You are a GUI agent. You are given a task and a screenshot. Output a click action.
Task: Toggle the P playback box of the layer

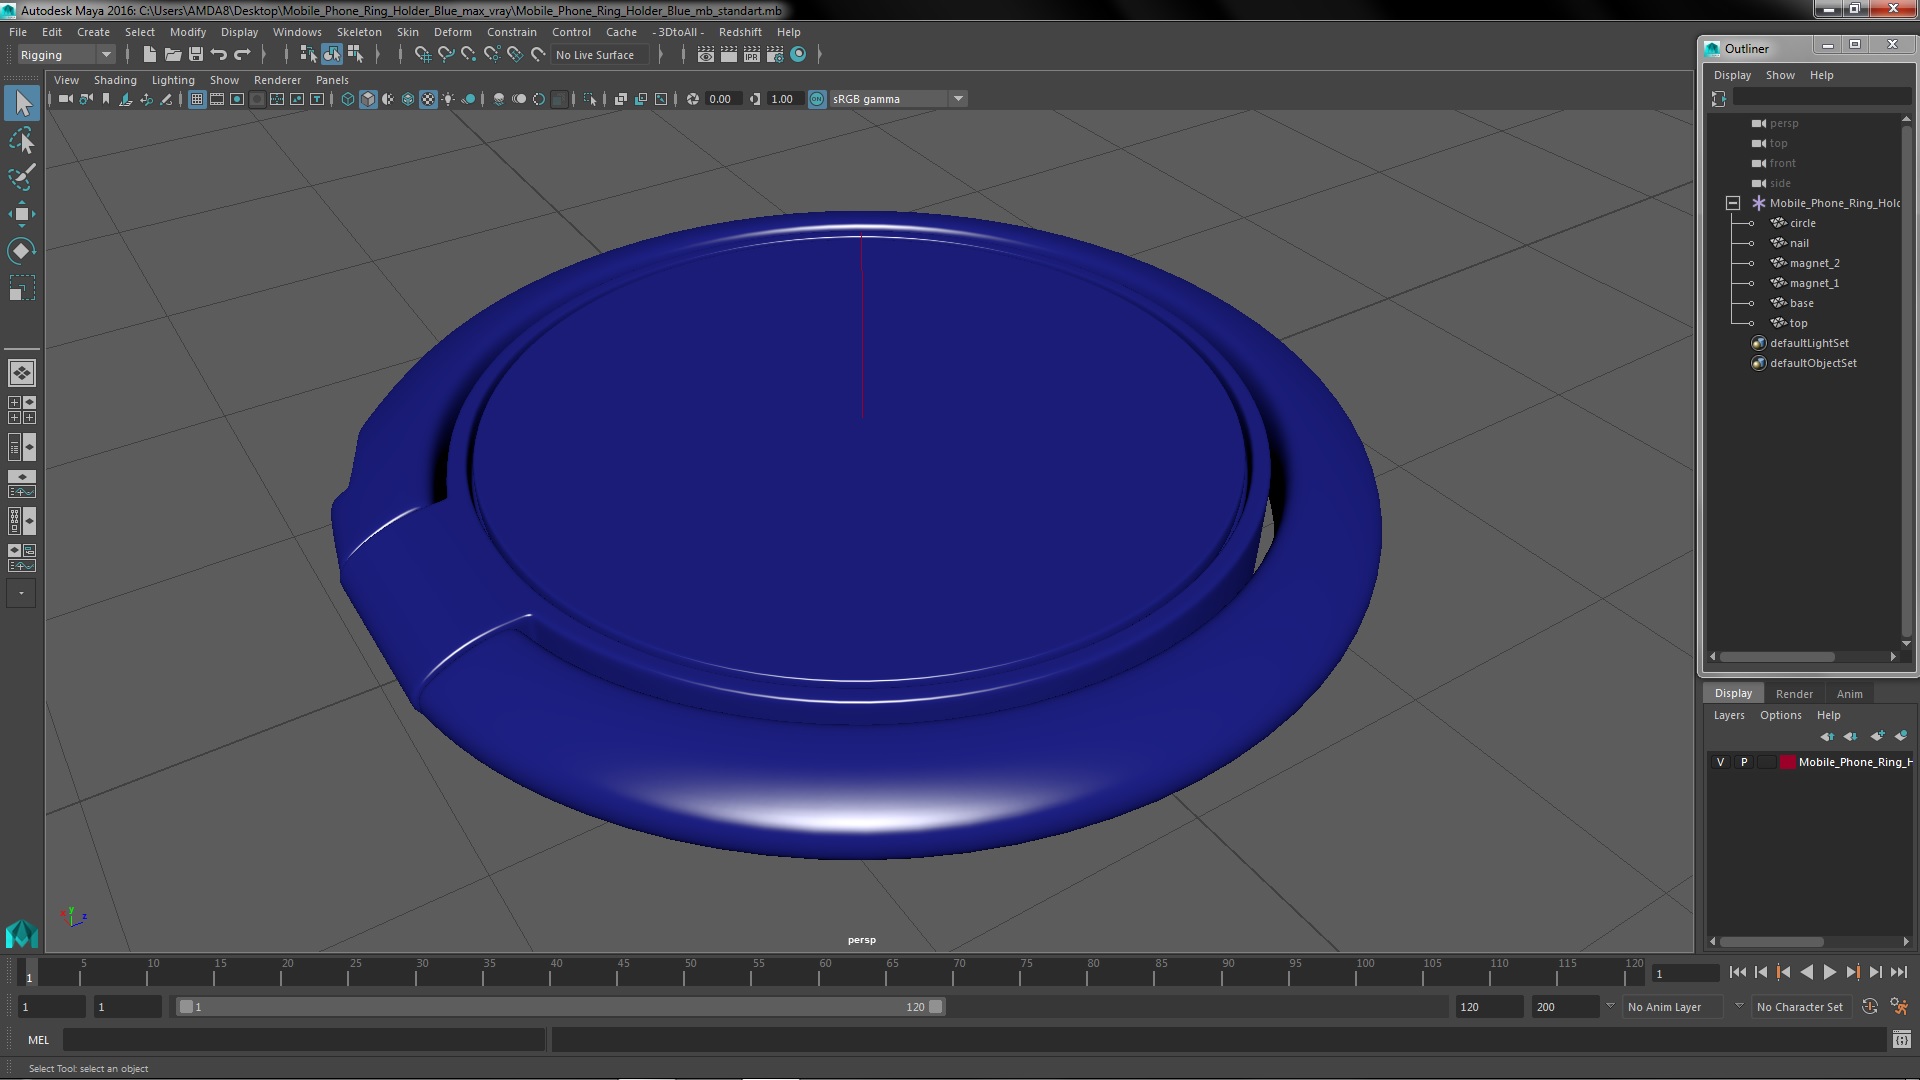tap(1744, 762)
